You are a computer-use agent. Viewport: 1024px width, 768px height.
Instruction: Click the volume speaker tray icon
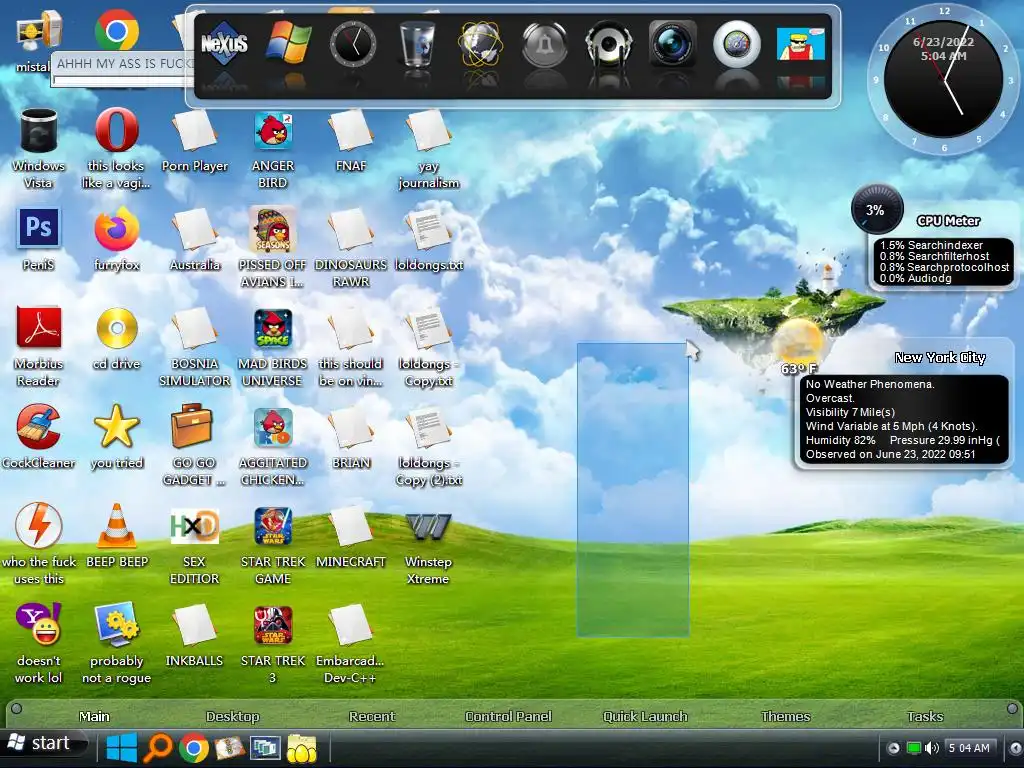pos(932,748)
